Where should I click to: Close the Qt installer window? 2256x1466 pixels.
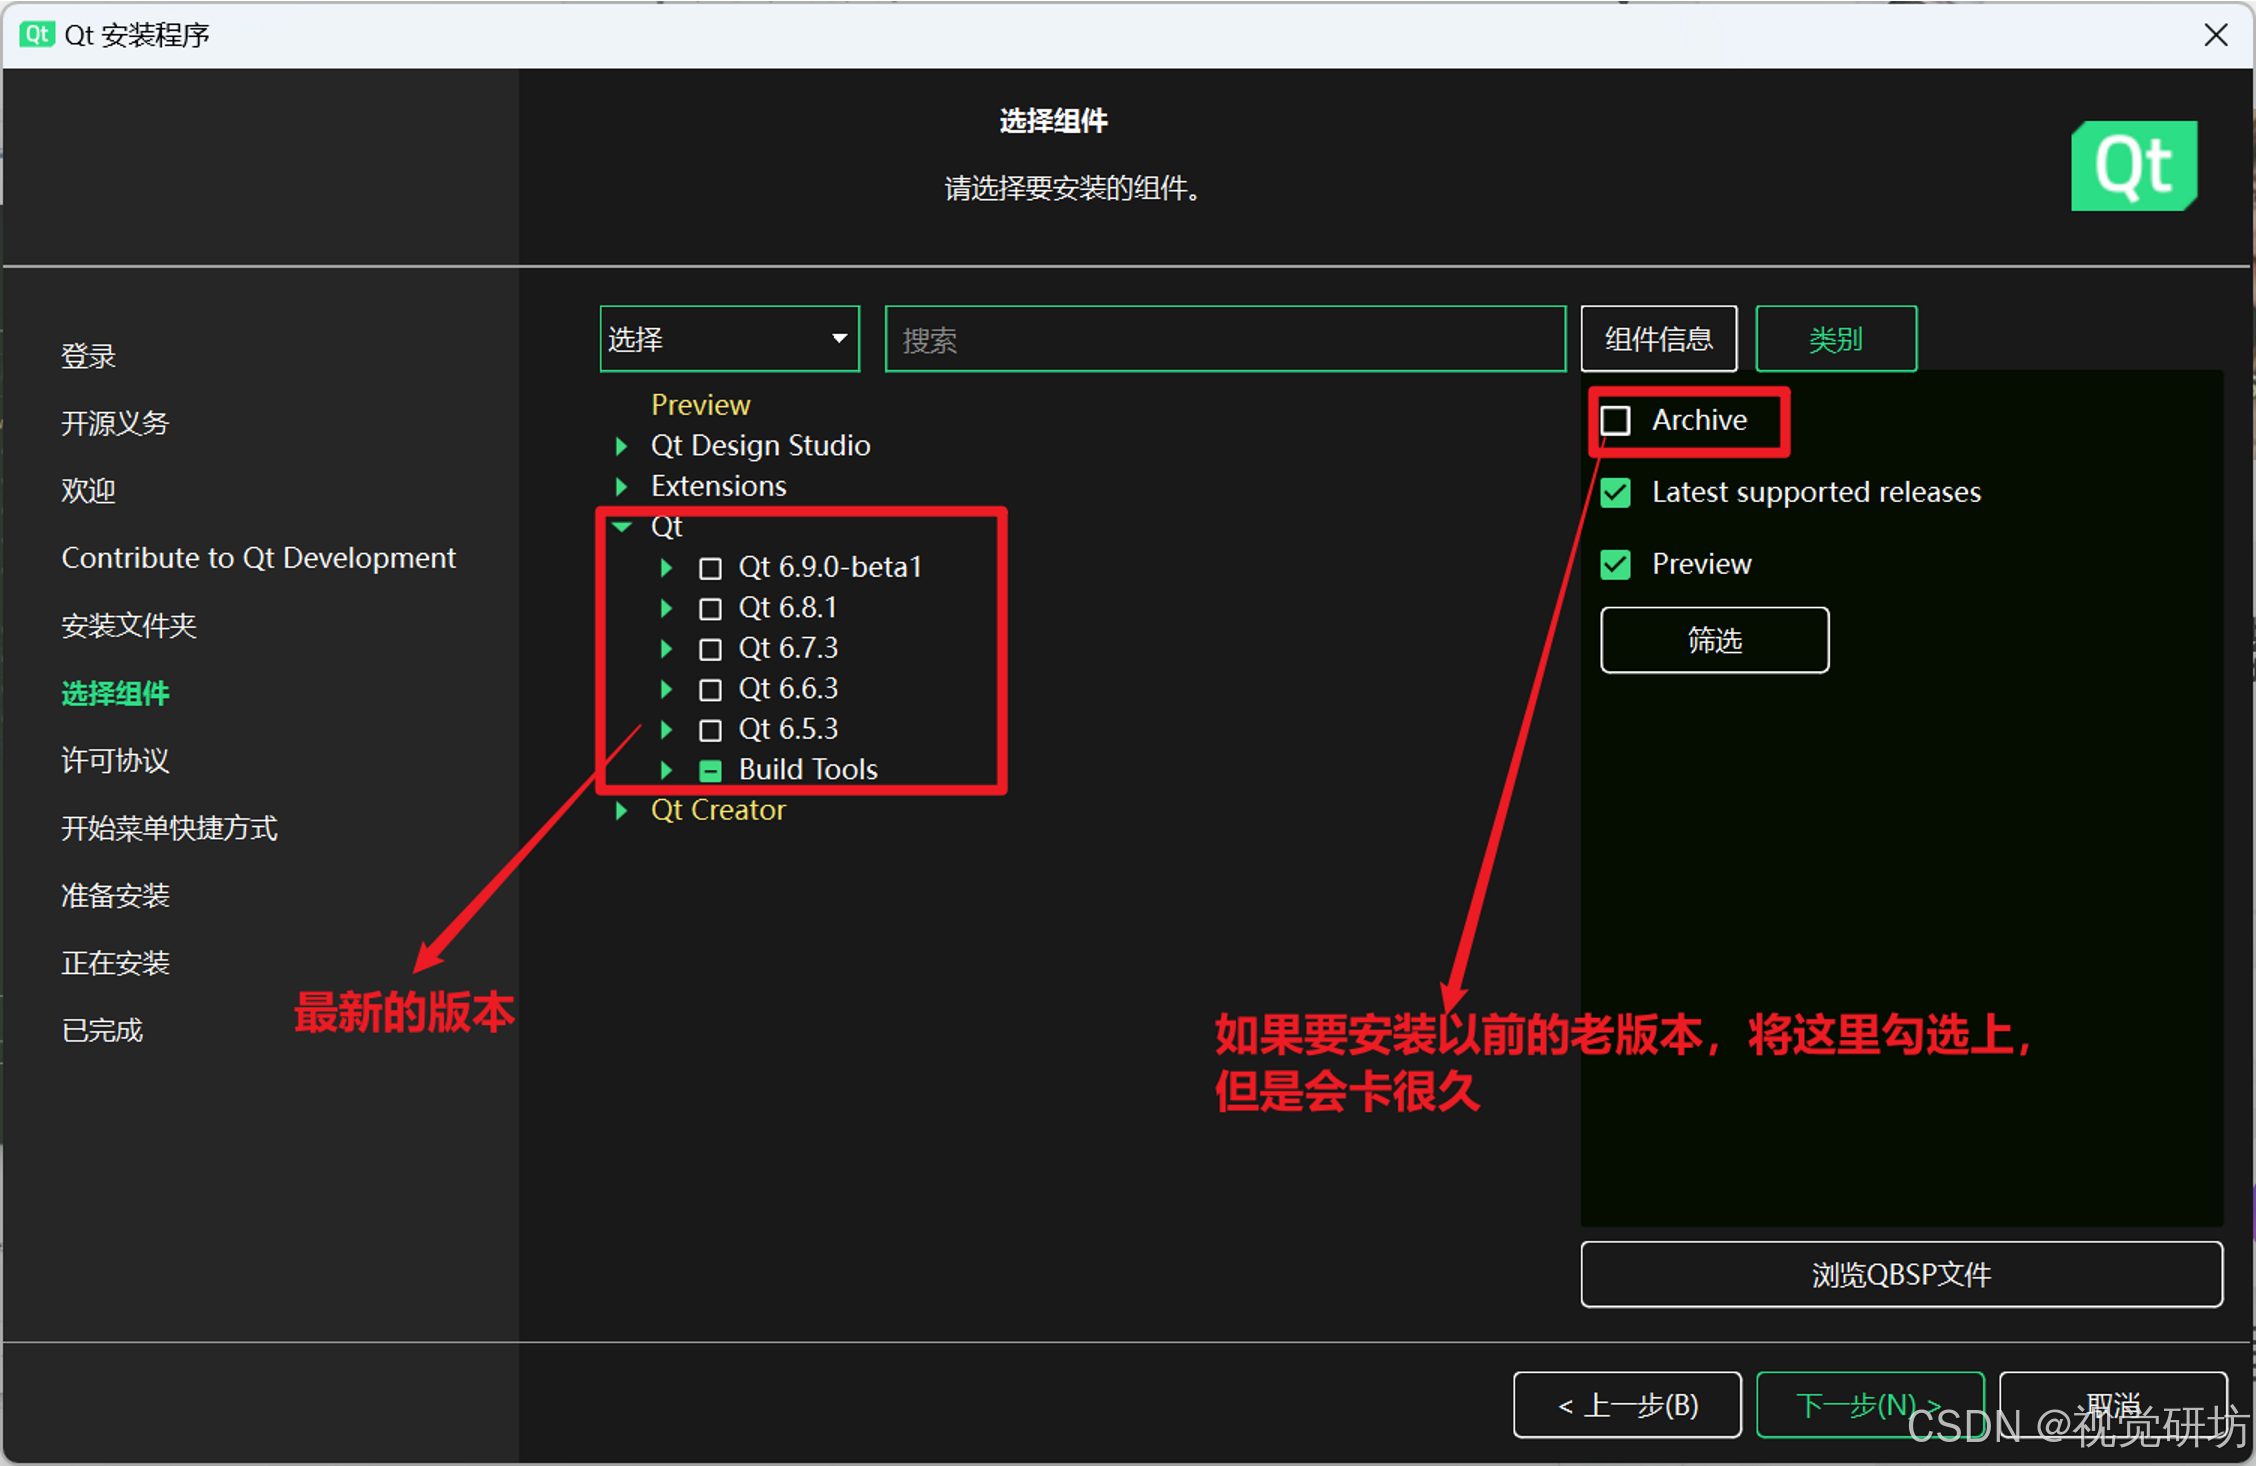(2215, 35)
